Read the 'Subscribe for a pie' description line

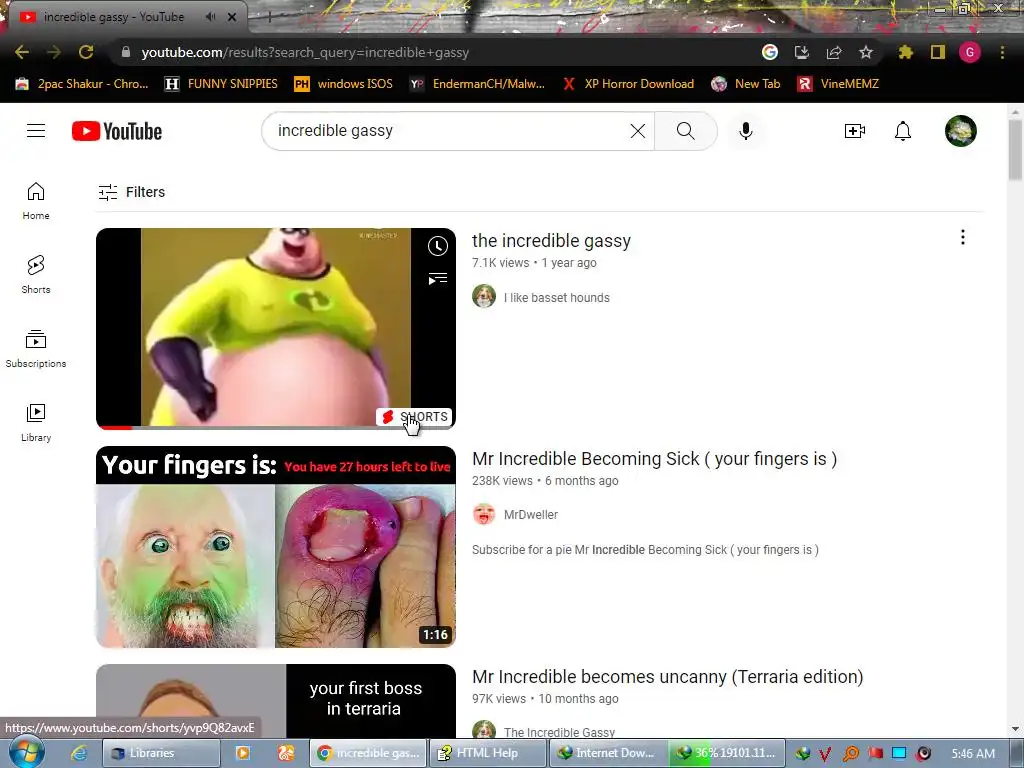(x=645, y=550)
